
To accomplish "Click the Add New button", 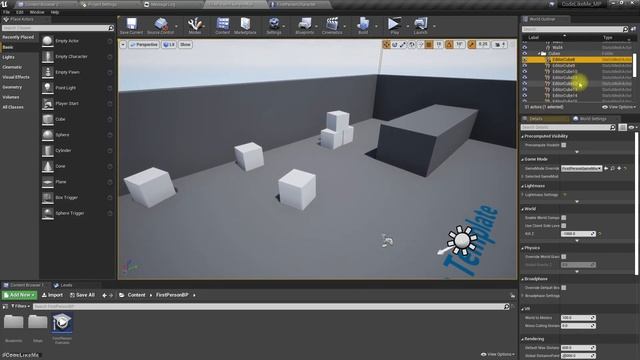I will point(19,295).
